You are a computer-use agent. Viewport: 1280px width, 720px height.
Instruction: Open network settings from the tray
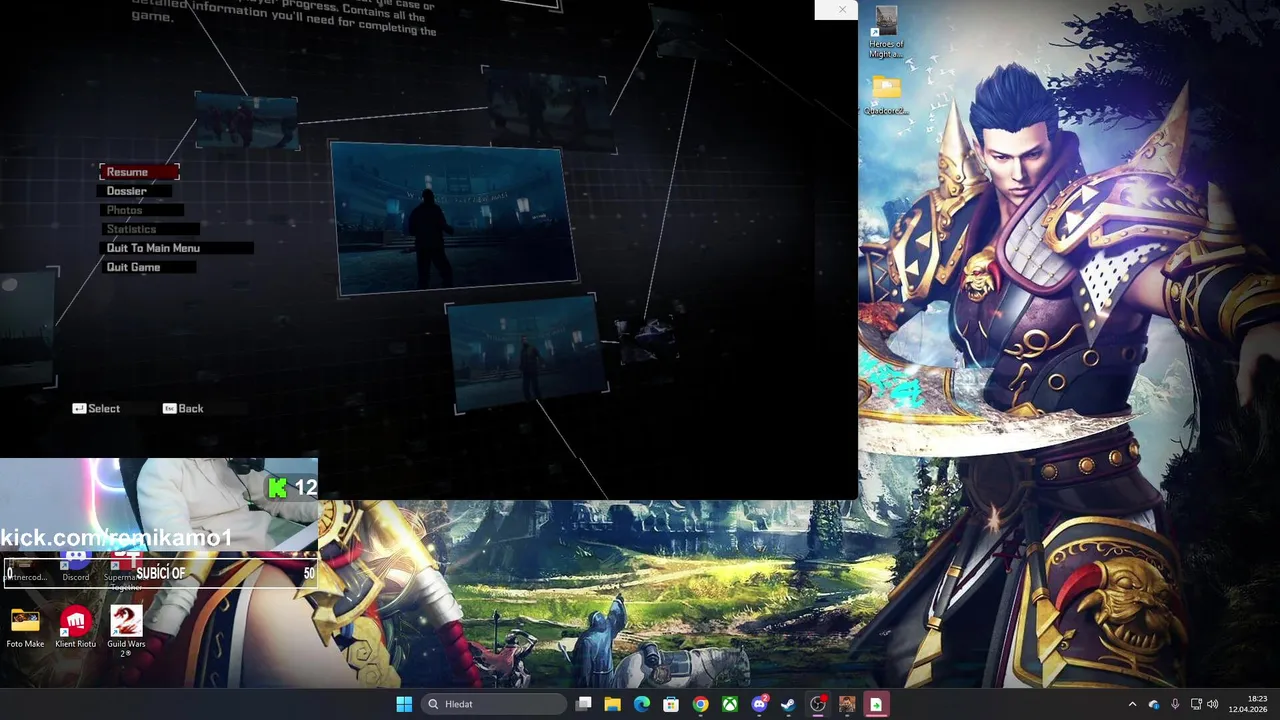pyautogui.click(x=1196, y=704)
